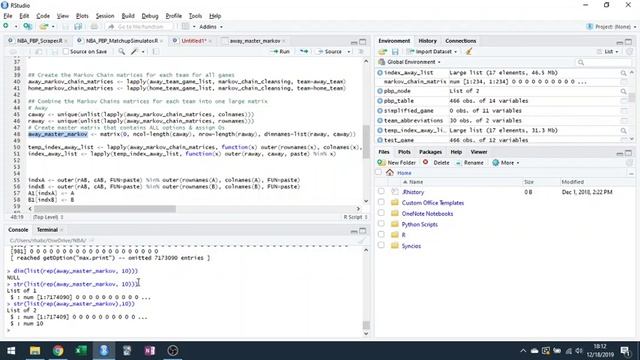Toggle the select-all checkbox in Files pane
640x360 pixels.
click(379, 172)
